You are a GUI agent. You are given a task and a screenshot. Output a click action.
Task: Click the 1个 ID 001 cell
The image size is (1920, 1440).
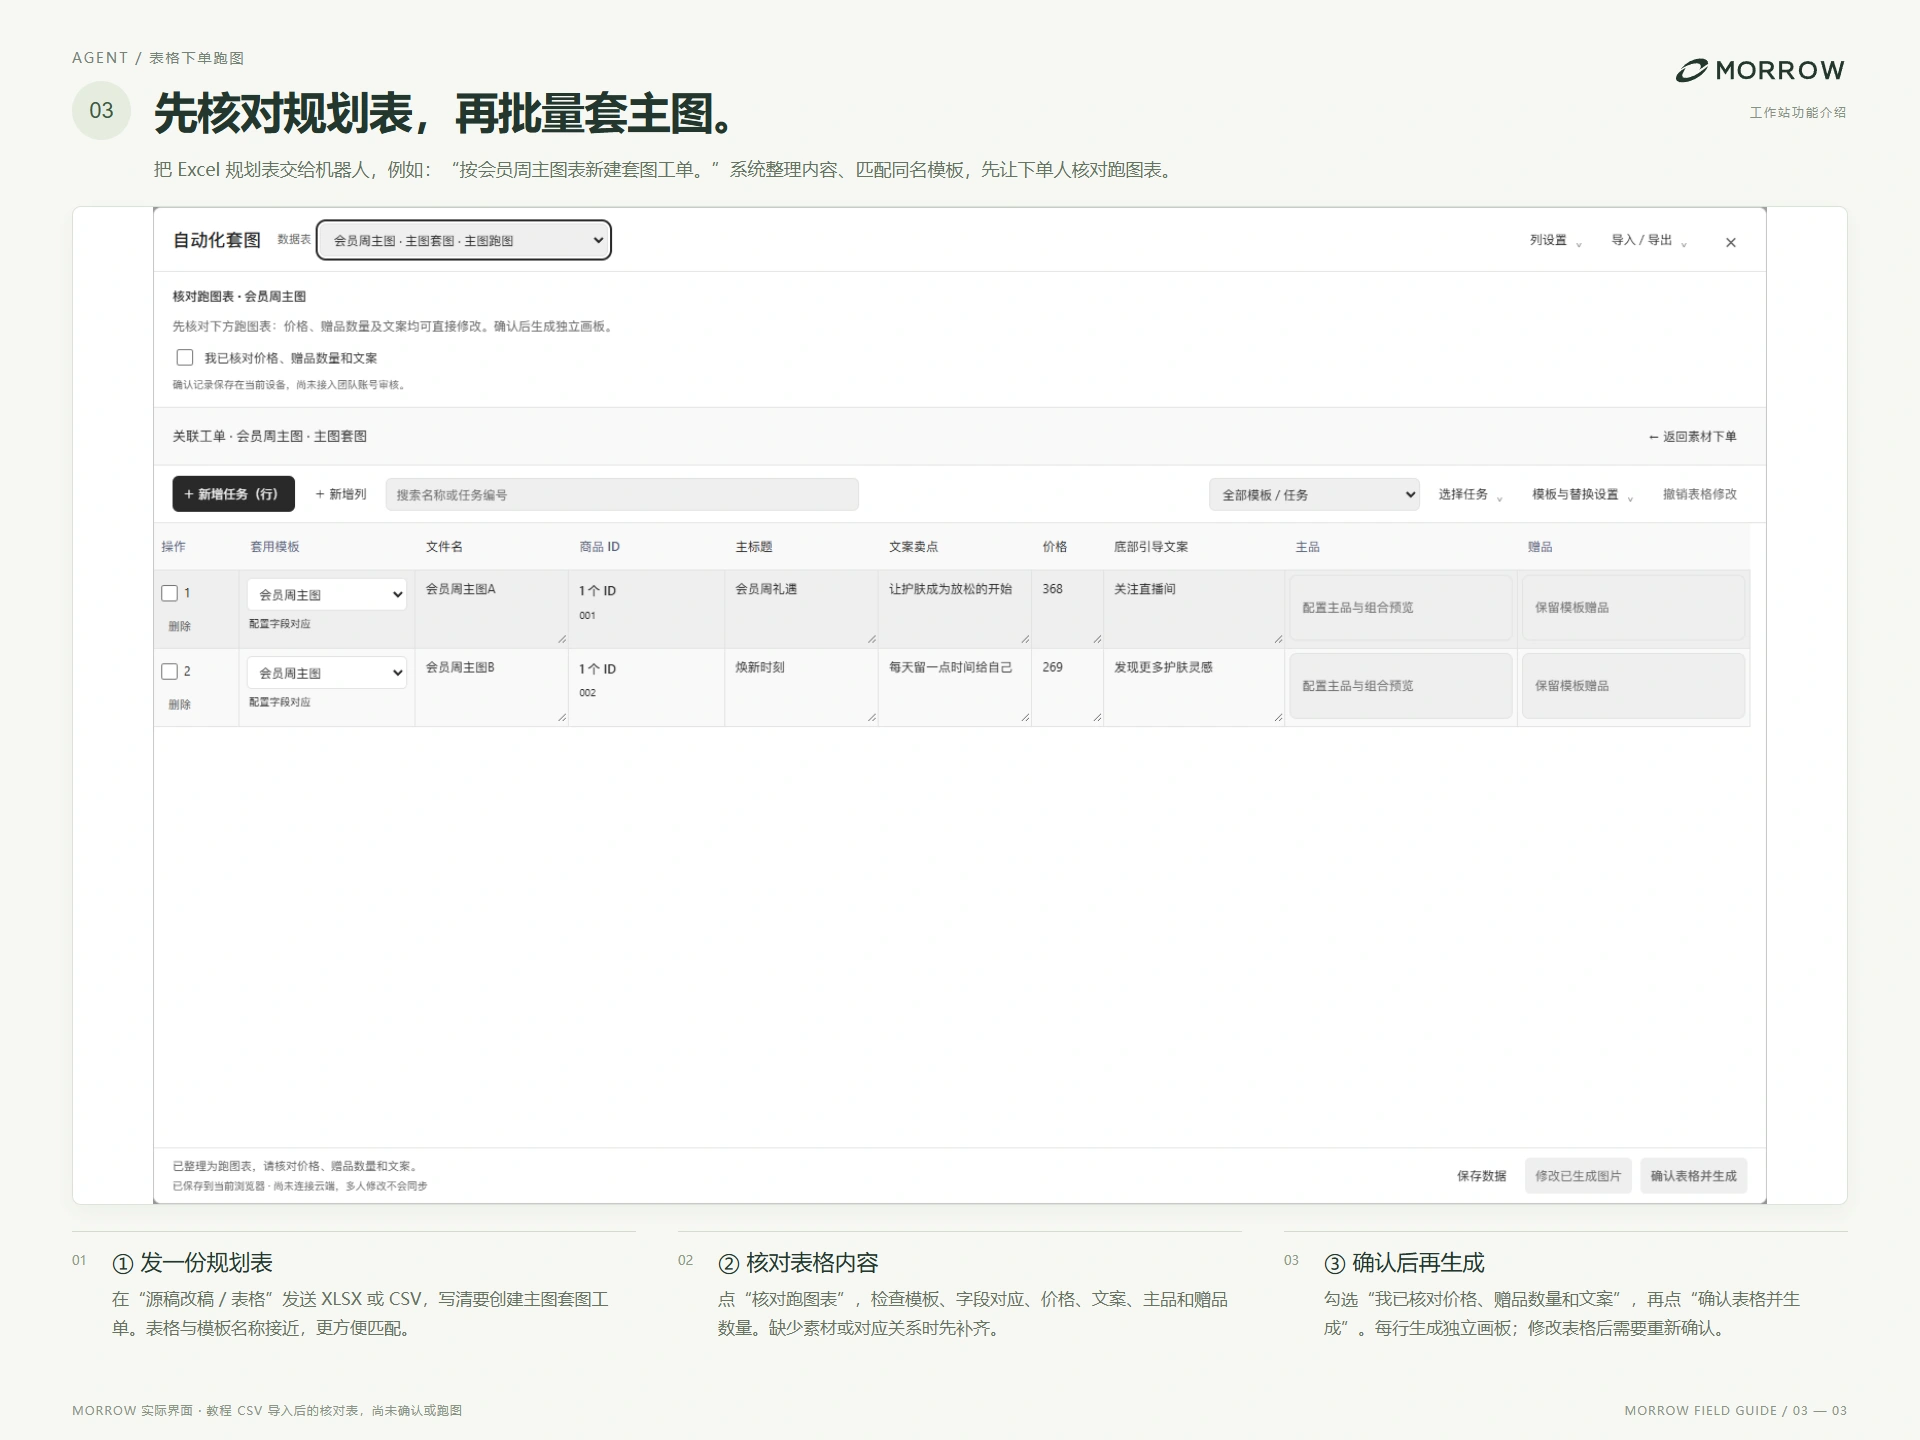646,609
